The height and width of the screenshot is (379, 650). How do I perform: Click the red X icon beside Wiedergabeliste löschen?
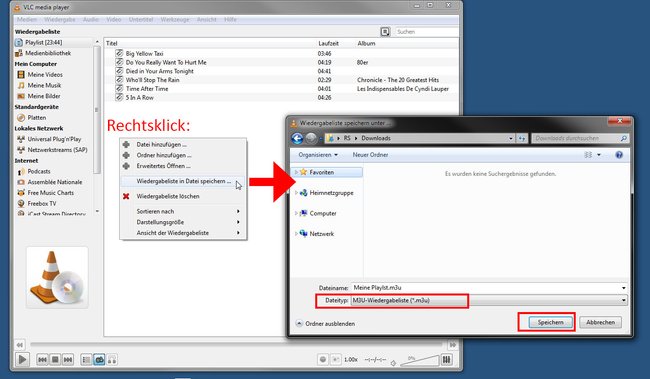(126, 197)
